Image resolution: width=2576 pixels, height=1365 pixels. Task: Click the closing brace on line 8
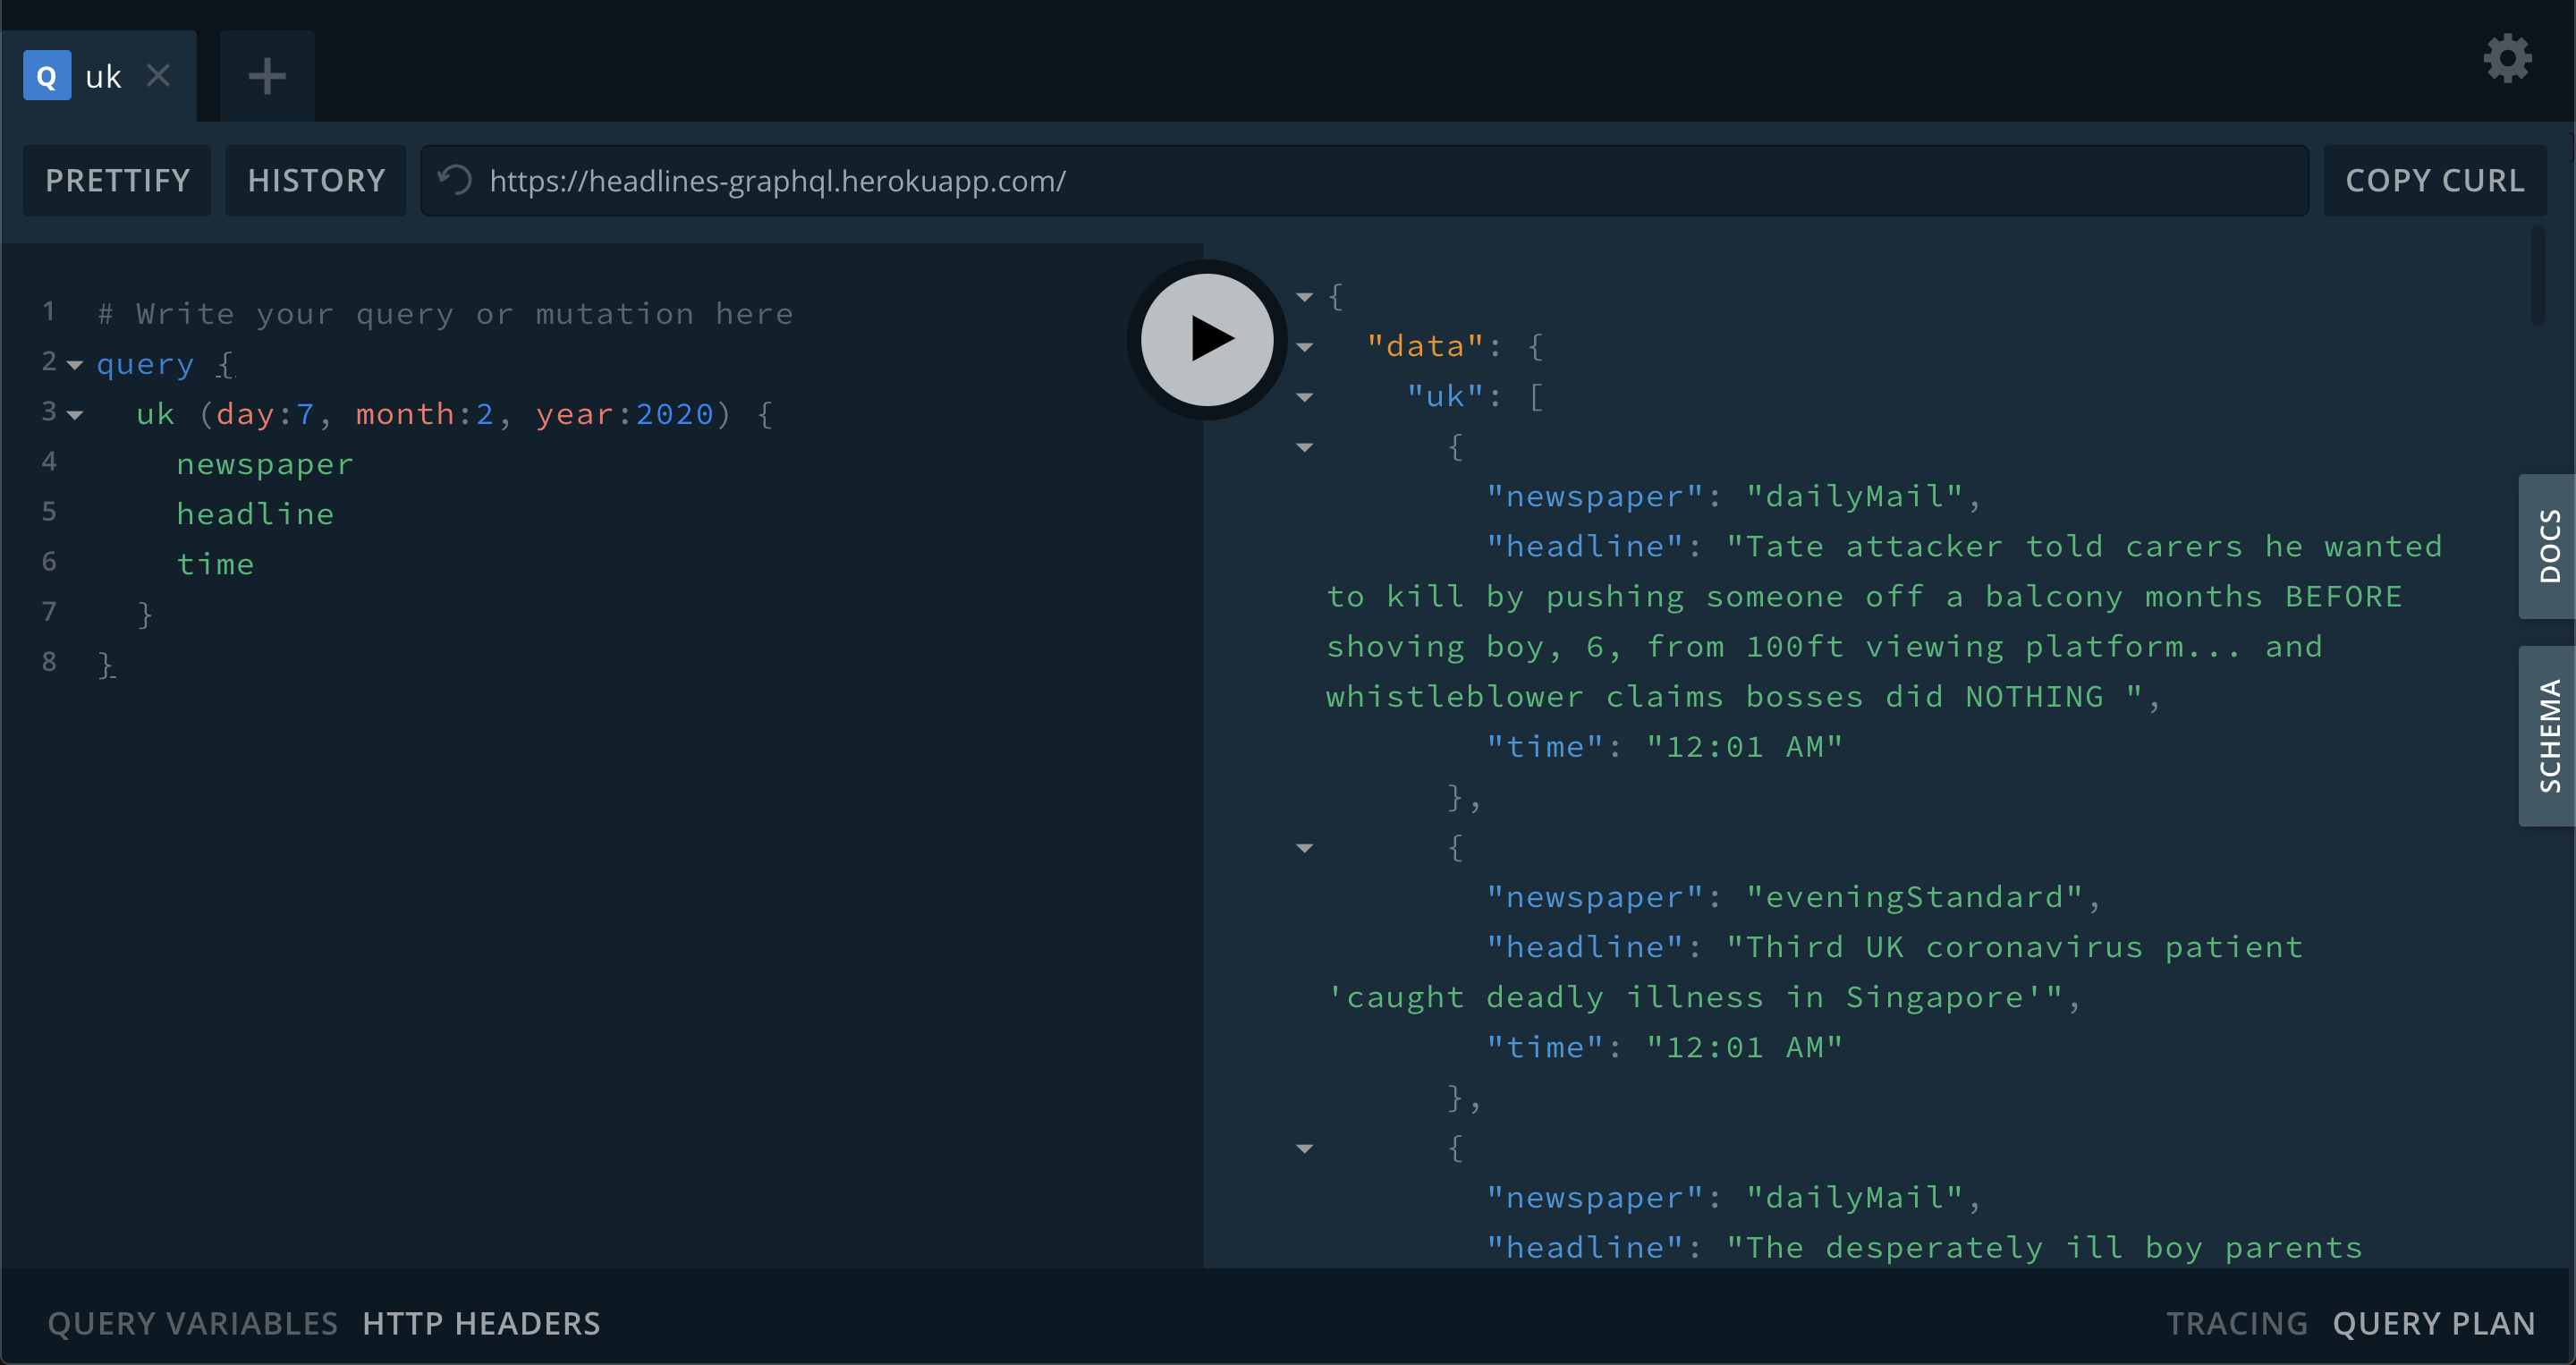[x=106, y=664]
